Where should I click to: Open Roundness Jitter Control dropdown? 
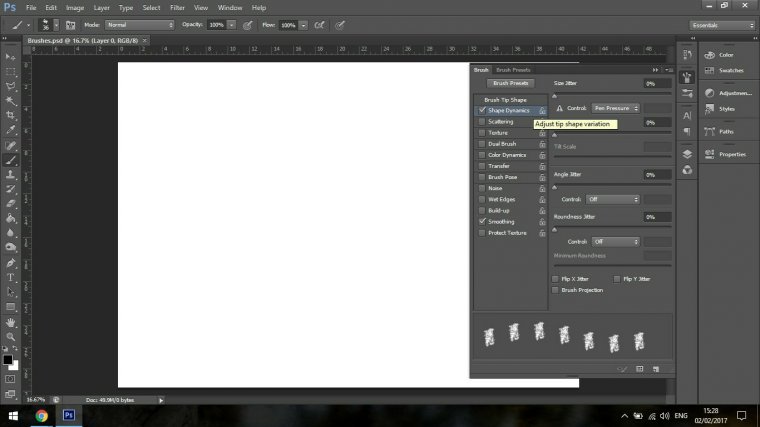pyautogui.click(x=616, y=241)
